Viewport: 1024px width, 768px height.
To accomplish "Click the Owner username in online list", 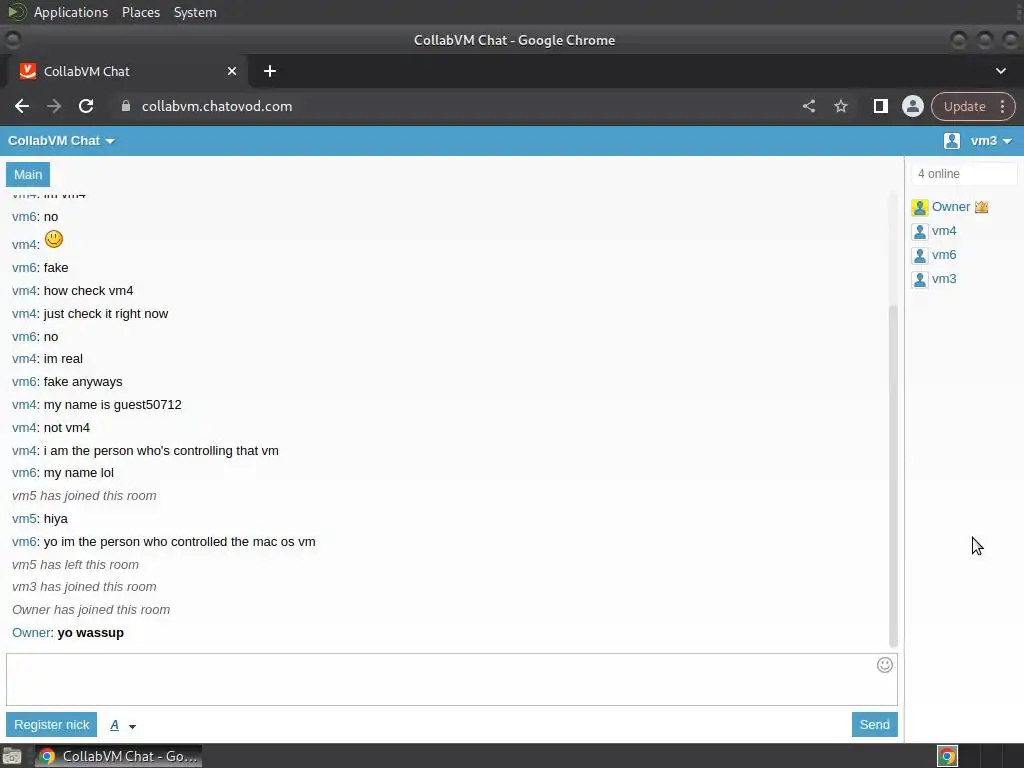I will point(950,206).
